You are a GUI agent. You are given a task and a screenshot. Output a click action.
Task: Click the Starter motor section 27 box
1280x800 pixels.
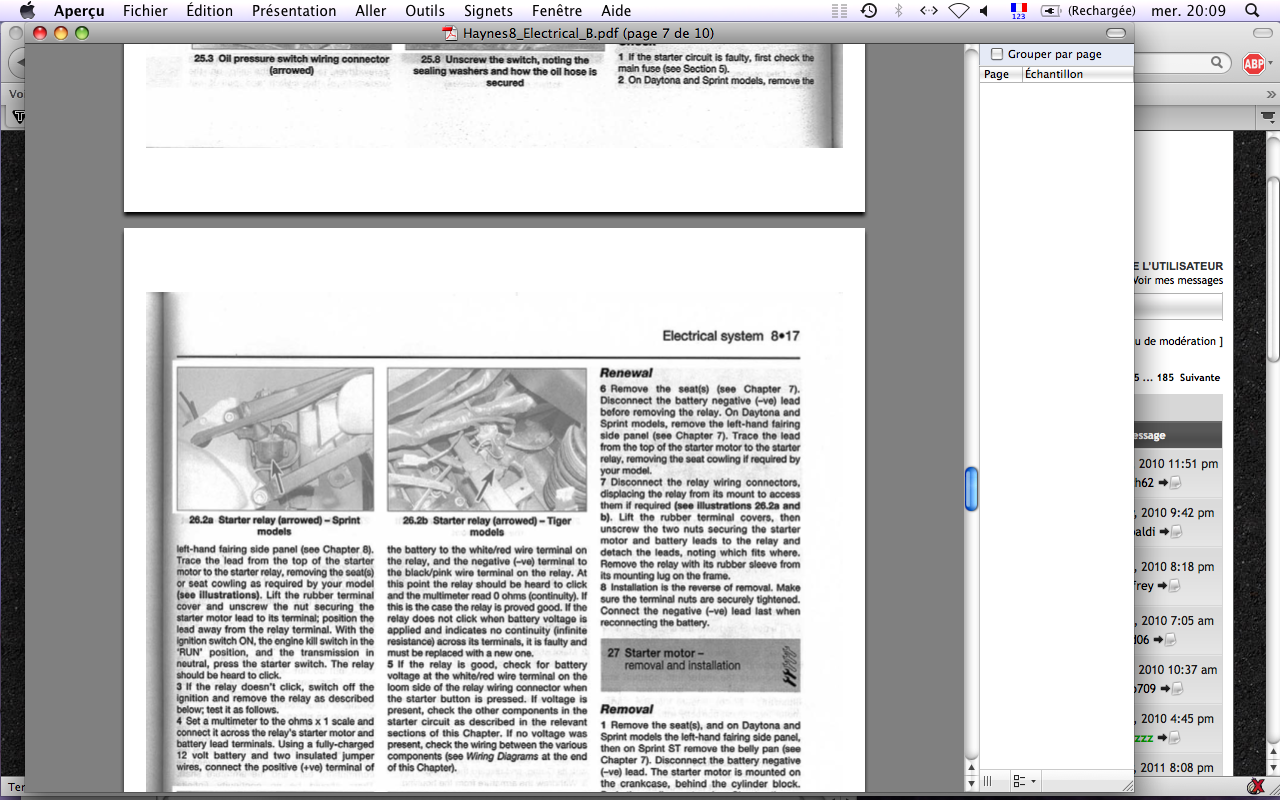coord(700,665)
